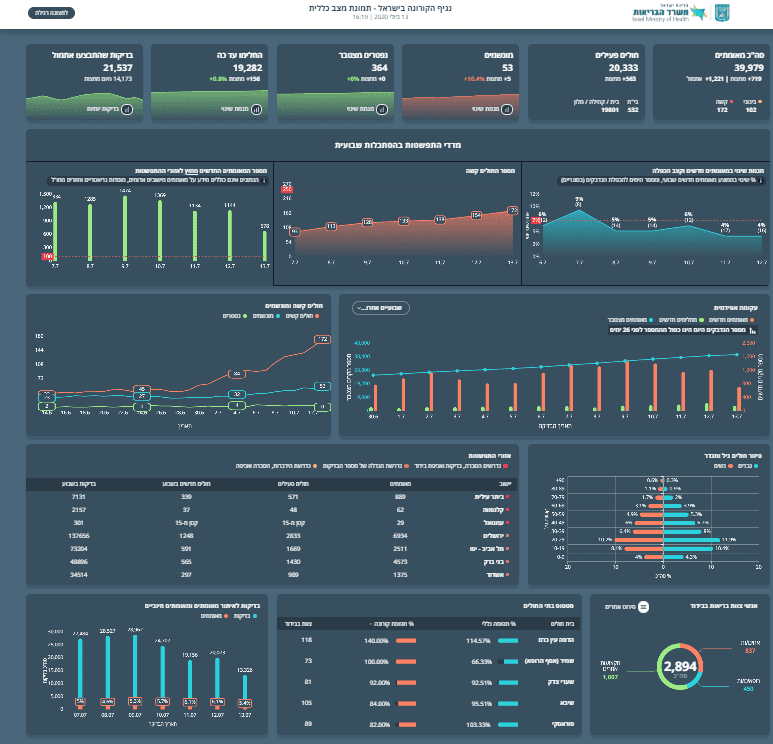
Task: Click the outbreak row with 34514 weekly tests
Action: point(272,575)
